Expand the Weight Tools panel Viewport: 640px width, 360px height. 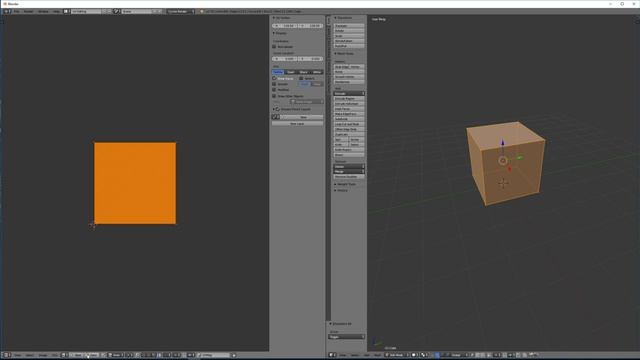(x=345, y=184)
